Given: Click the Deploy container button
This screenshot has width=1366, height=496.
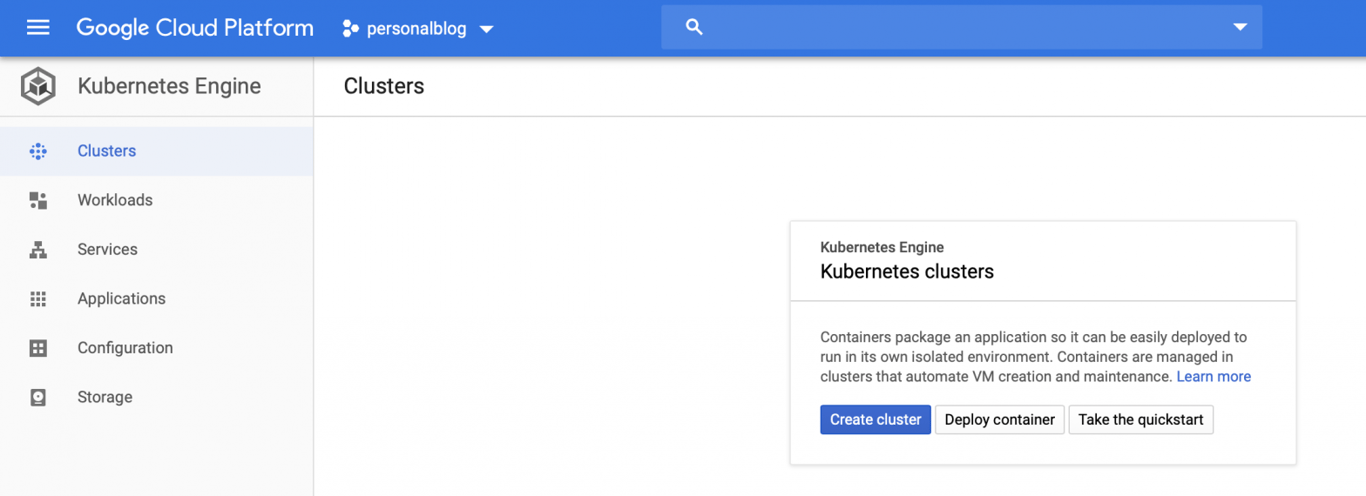Looking at the screenshot, I should [999, 420].
